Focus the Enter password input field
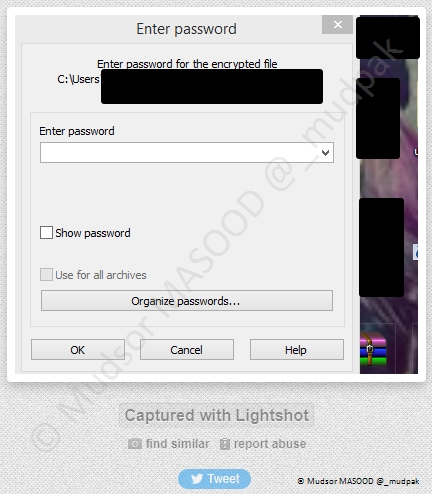 click(x=187, y=153)
